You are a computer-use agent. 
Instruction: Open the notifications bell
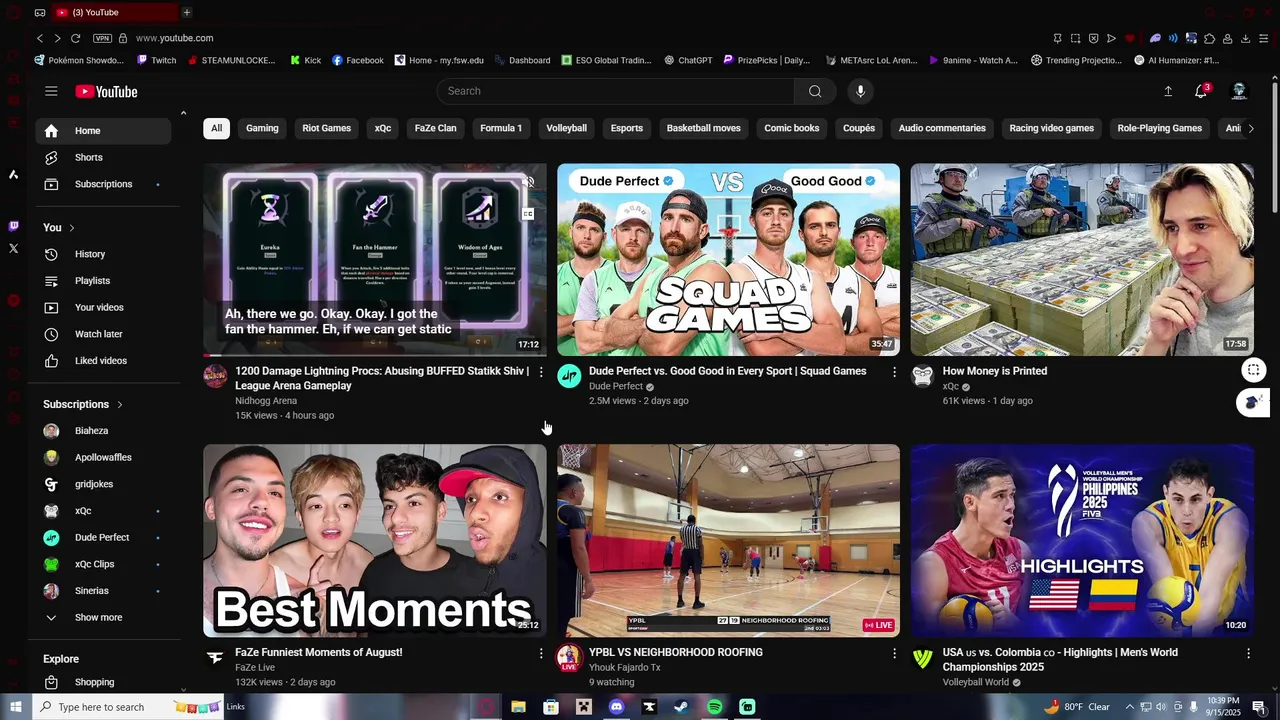point(1201,91)
